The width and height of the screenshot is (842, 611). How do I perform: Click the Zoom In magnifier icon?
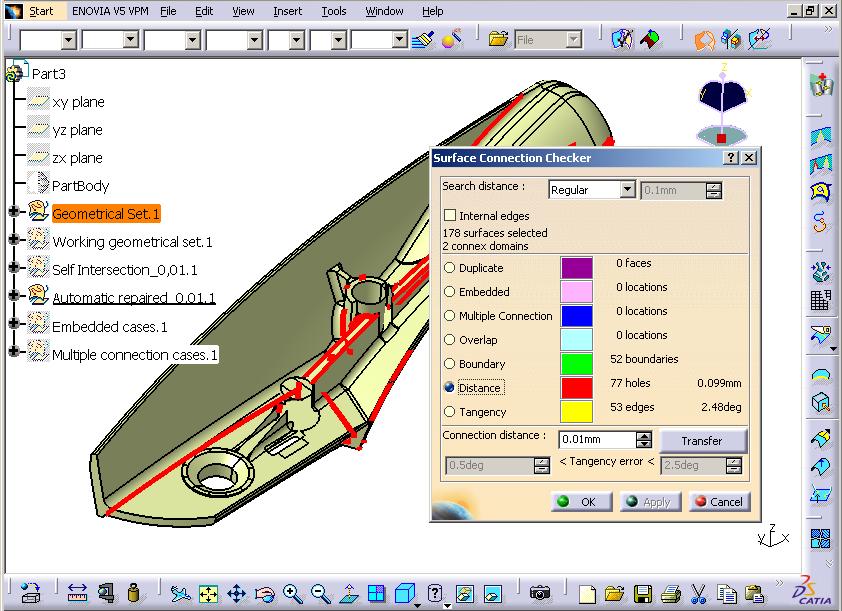coord(293,593)
